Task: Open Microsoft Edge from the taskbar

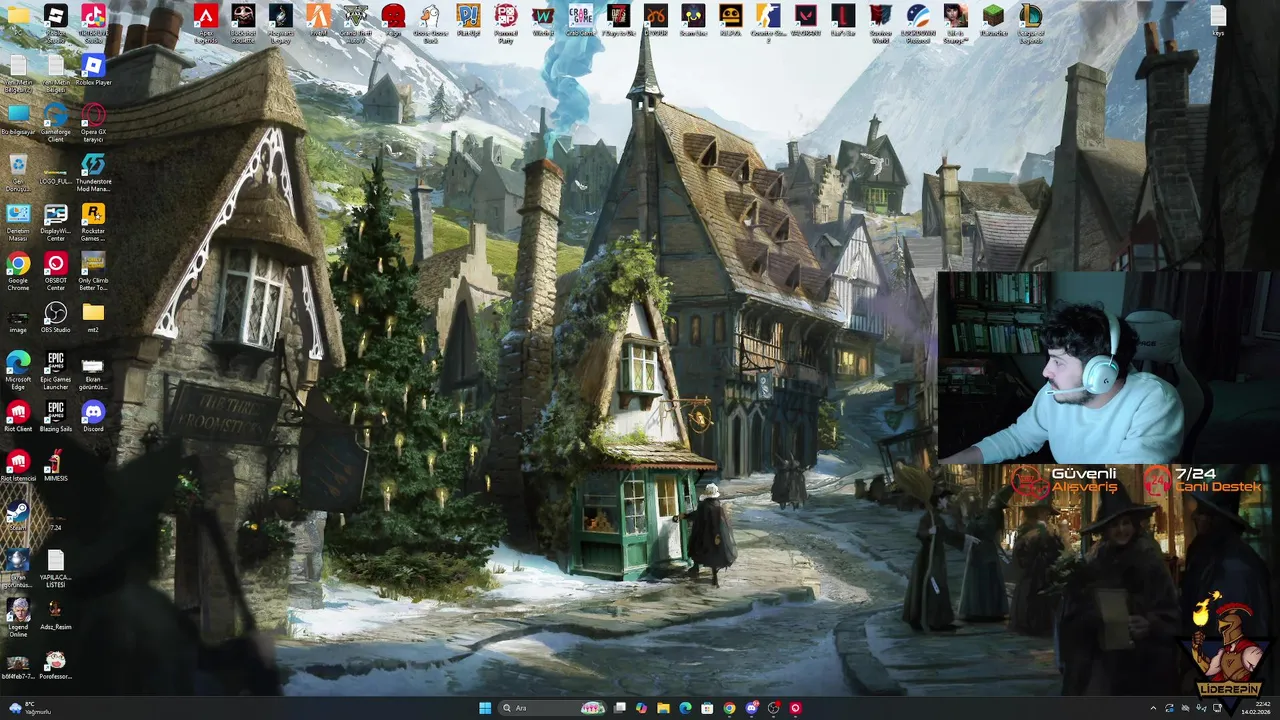Action: click(x=685, y=708)
